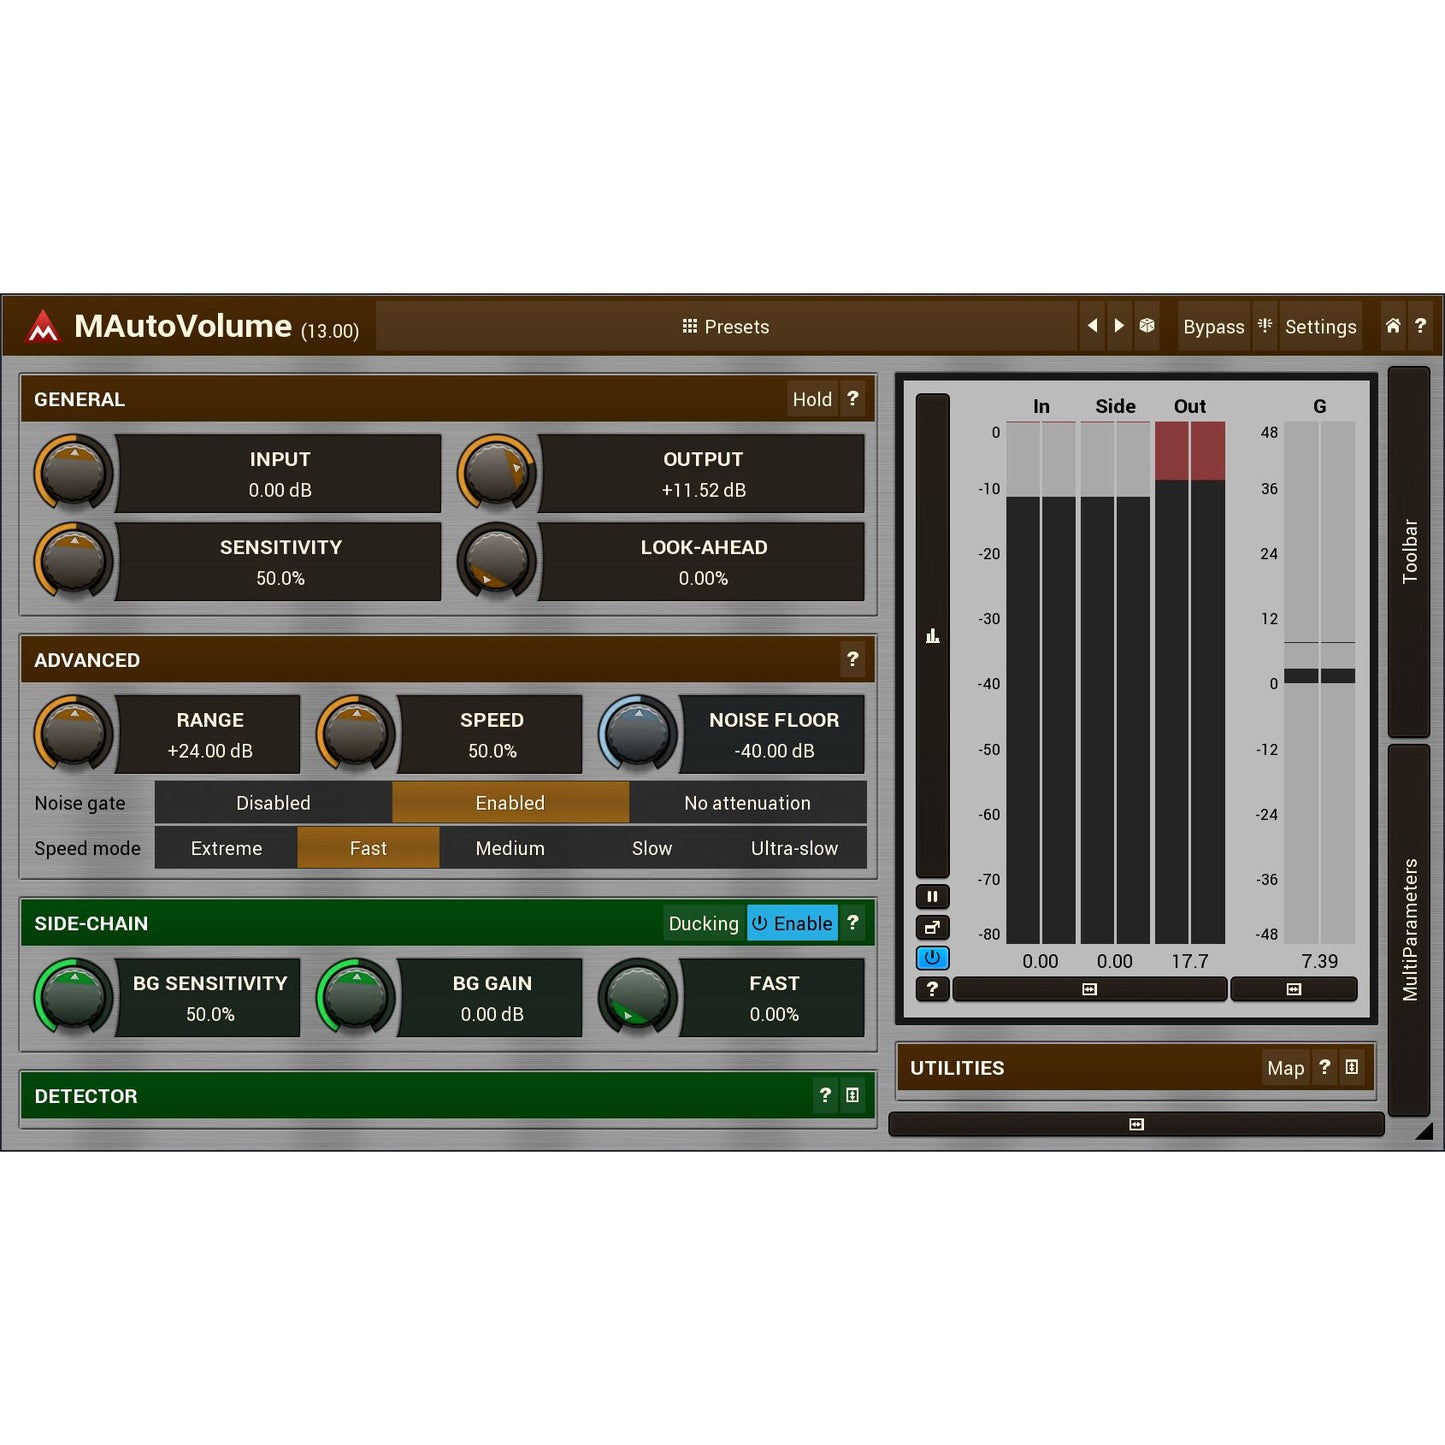Screen dimensions: 1445x1445
Task: Open the Presets browser
Action: click(726, 326)
